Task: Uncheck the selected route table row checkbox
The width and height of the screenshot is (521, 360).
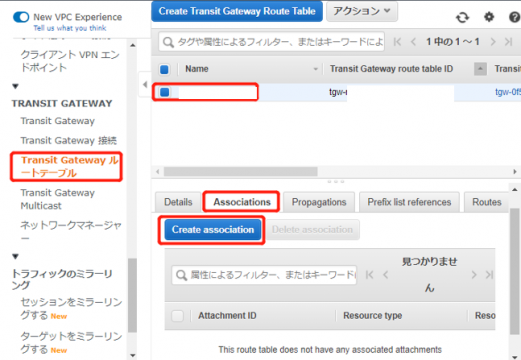Action: coord(165,92)
